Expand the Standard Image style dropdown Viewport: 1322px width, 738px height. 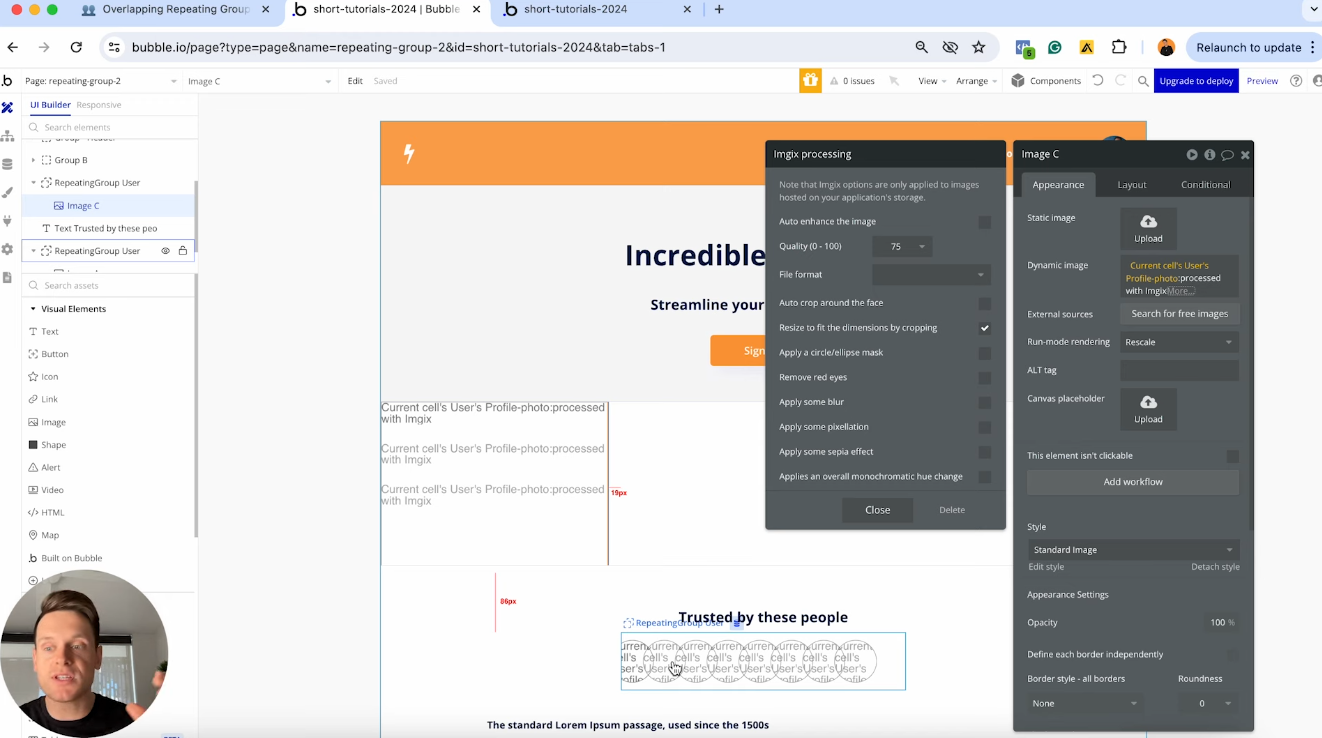tap(1132, 550)
